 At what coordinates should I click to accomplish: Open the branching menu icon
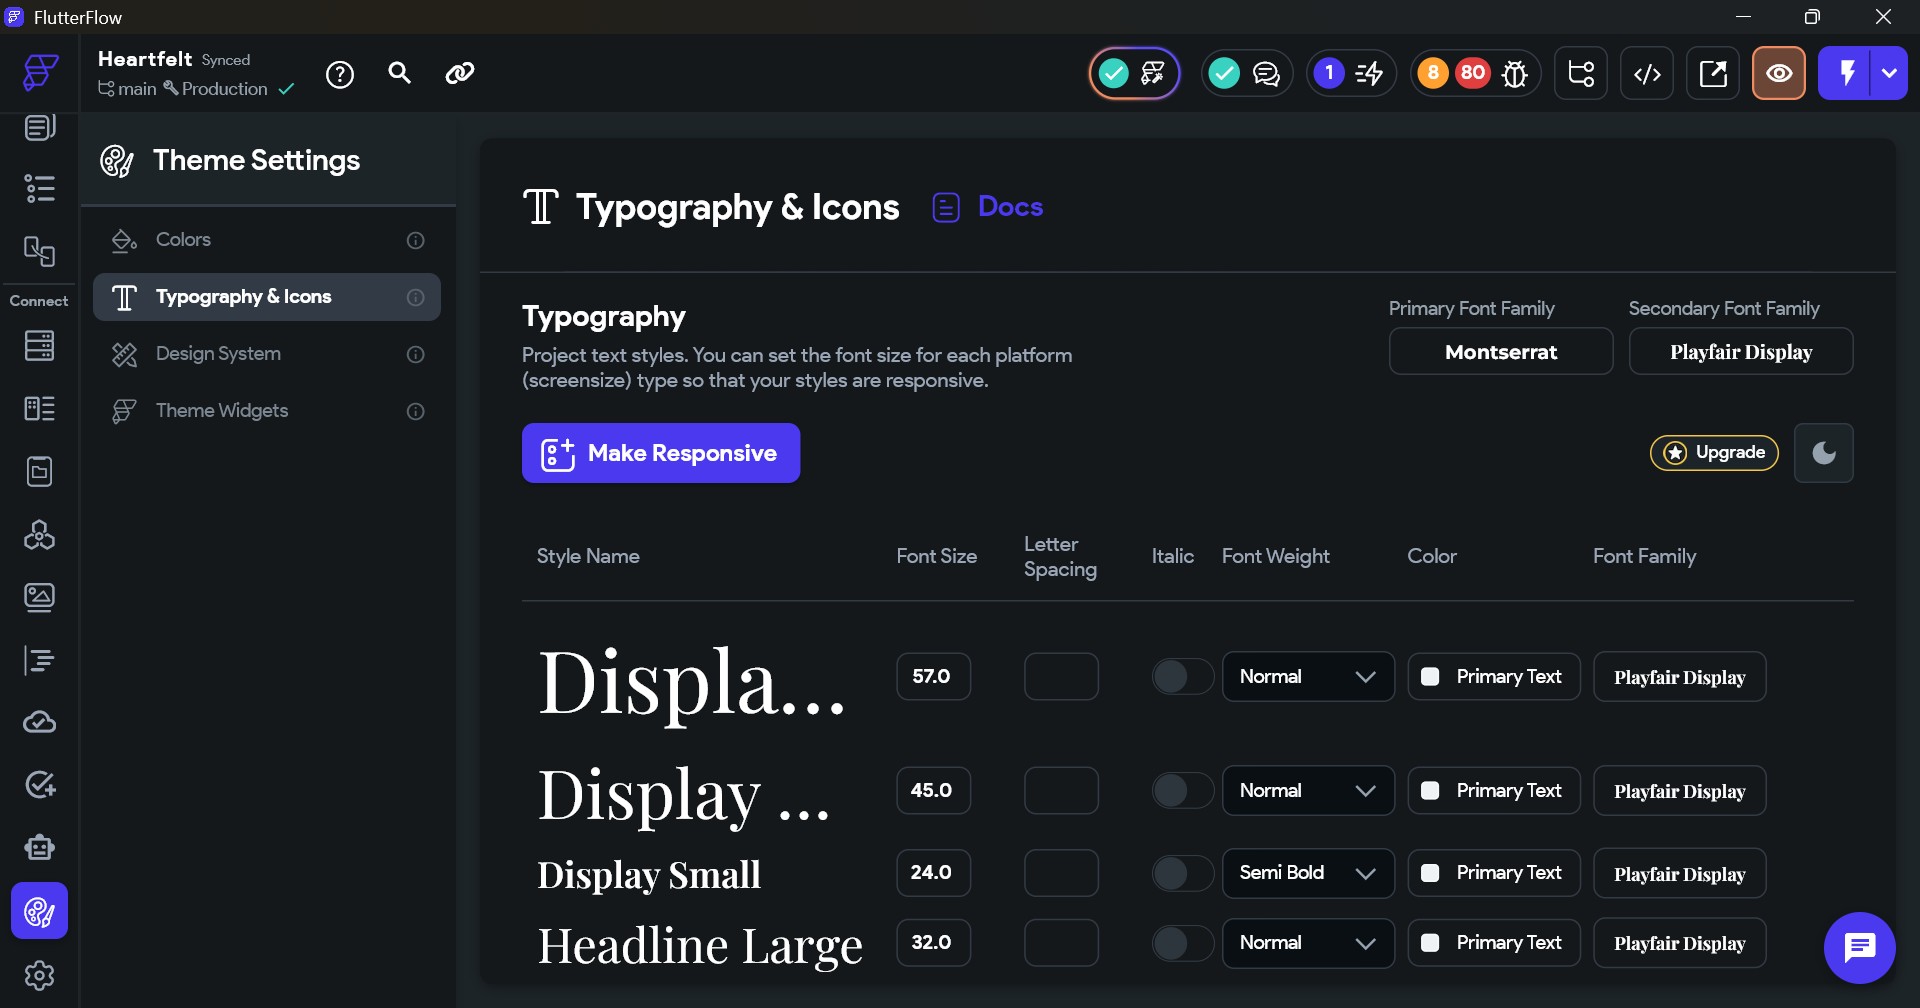tap(1581, 74)
